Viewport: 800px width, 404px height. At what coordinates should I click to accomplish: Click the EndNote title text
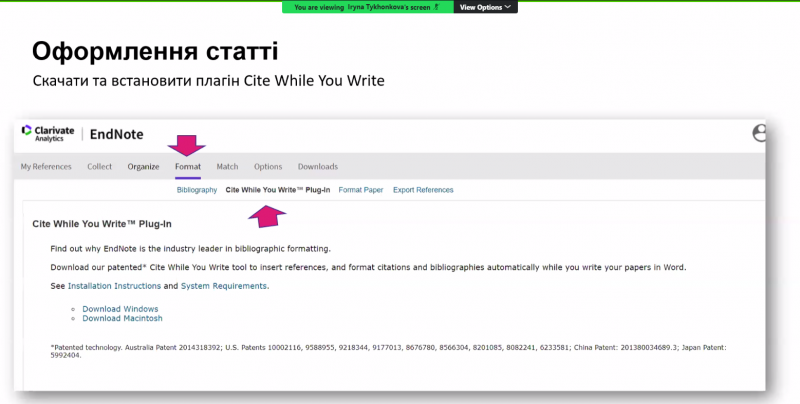point(116,134)
